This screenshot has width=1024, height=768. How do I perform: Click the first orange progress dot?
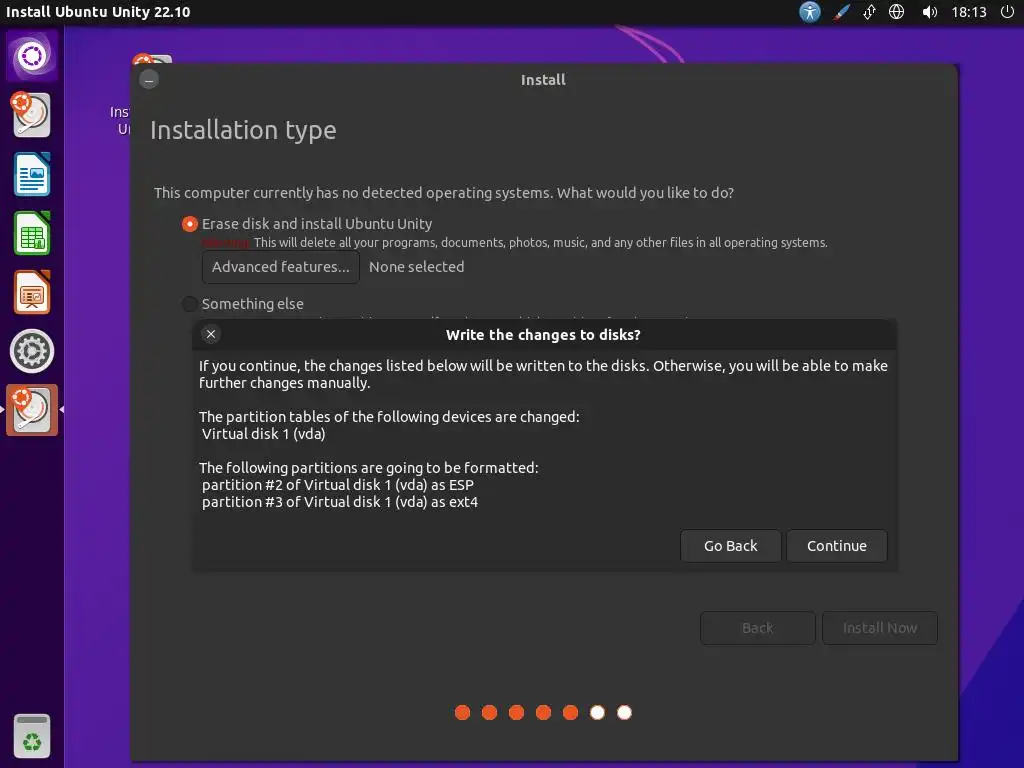pyautogui.click(x=462, y=712)
